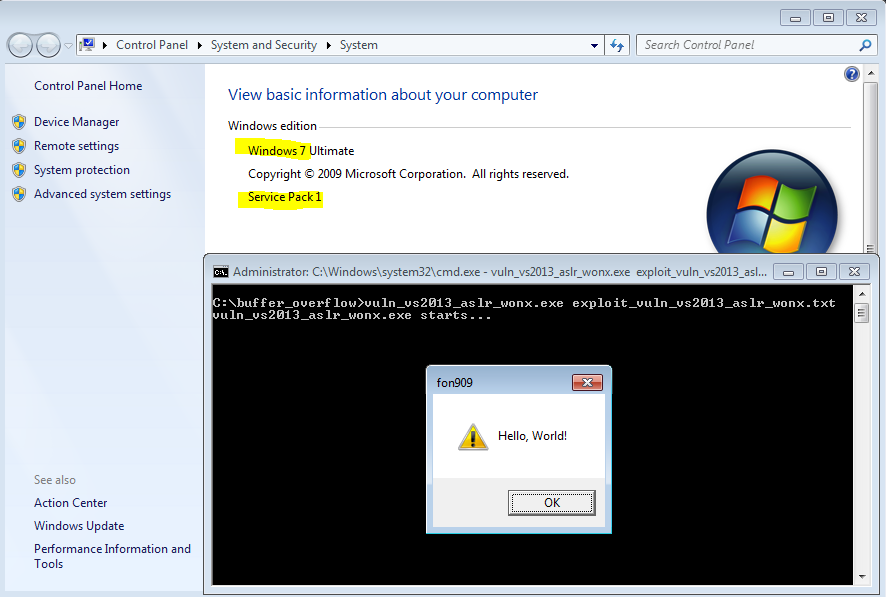Open the recent pages dropdown arrow
The image size is (886, 597).
click(x=68, y=46)
